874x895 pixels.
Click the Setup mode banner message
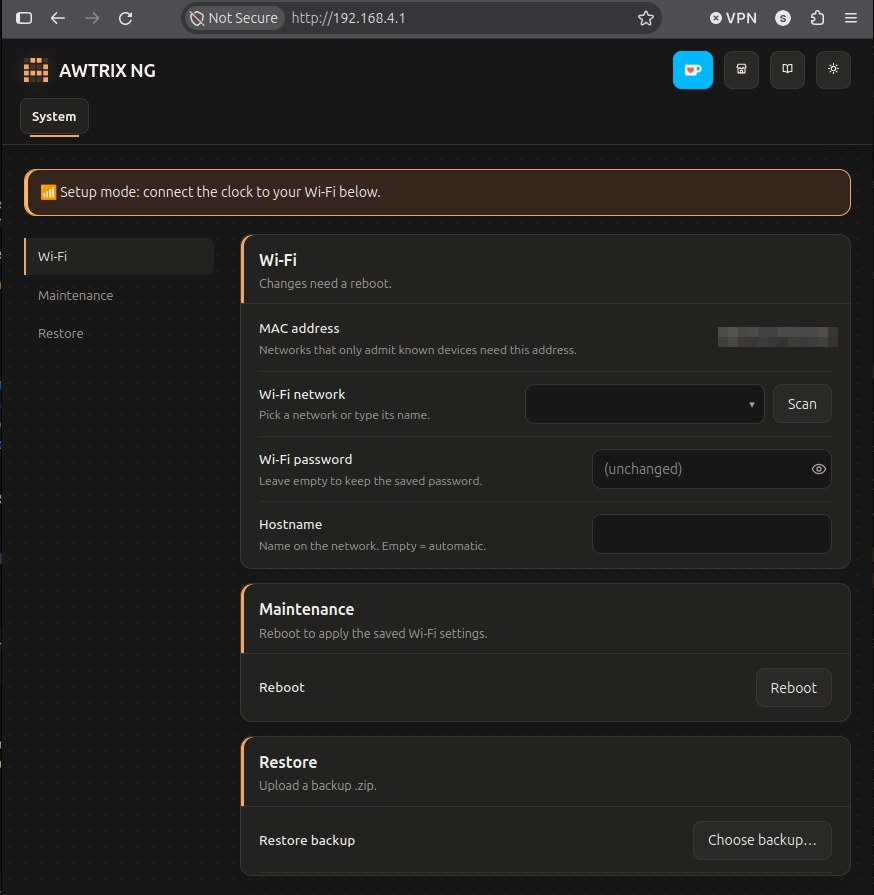tap(437, 192)
